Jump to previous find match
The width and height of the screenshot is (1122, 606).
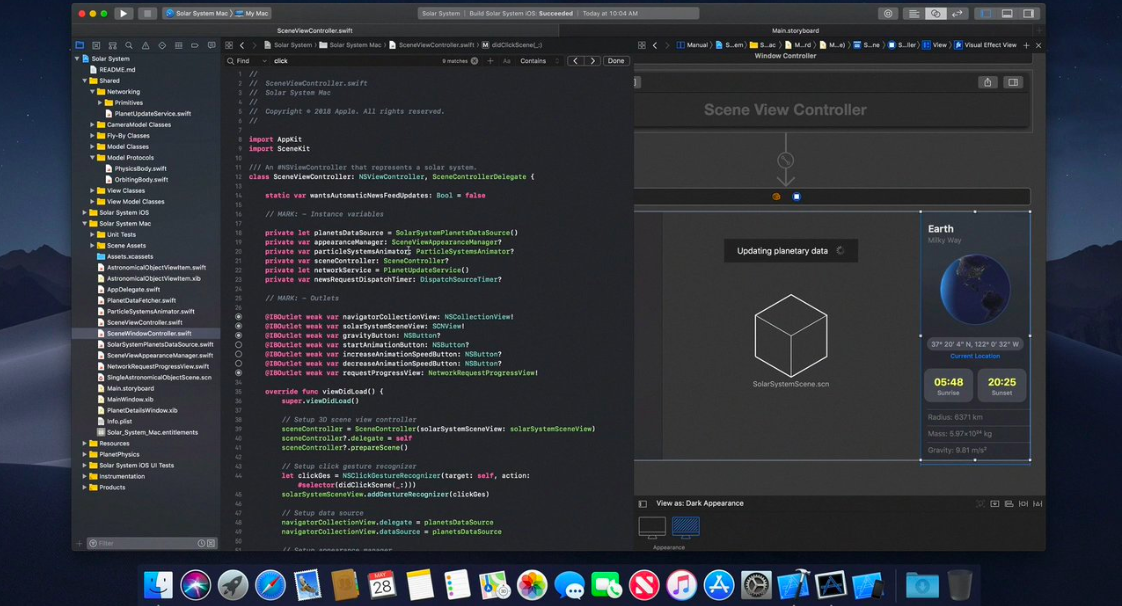[x=575, y=61]
